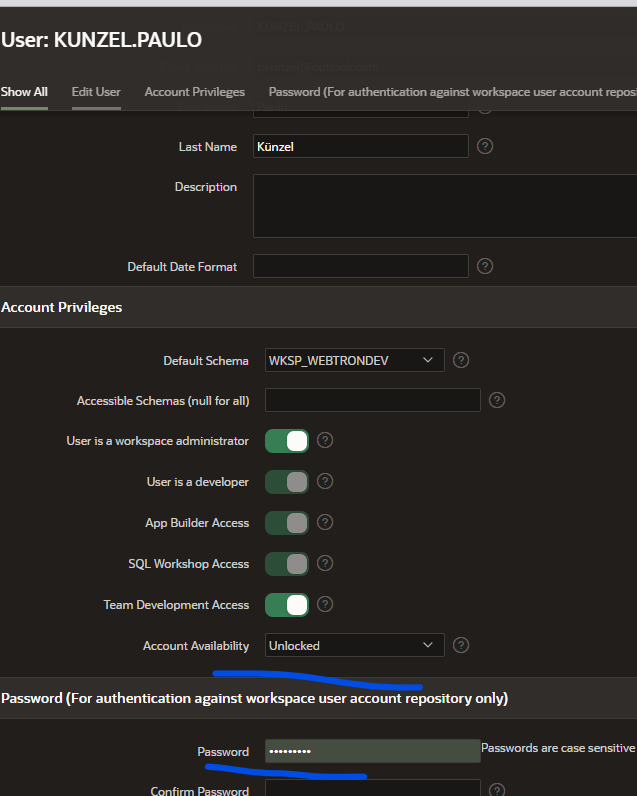
Task: Open help for Default Schema field
Action: 461,360
